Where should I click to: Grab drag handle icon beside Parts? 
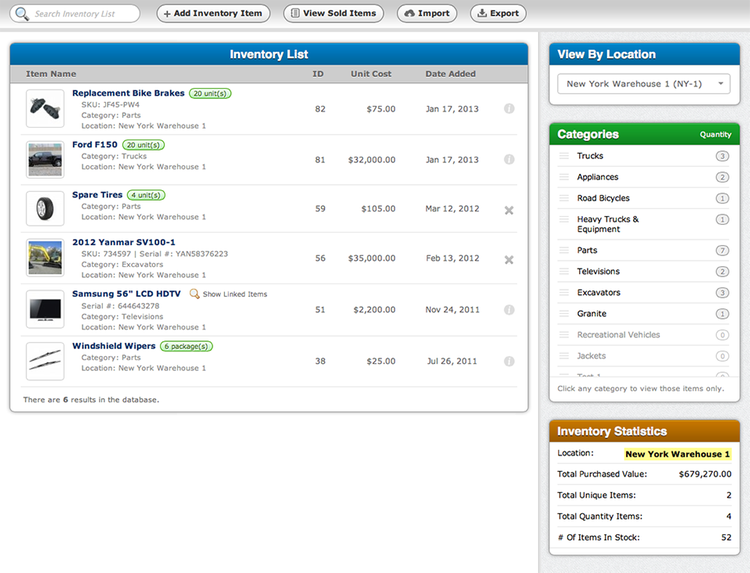pyautogui.click(x=564, y=250)
